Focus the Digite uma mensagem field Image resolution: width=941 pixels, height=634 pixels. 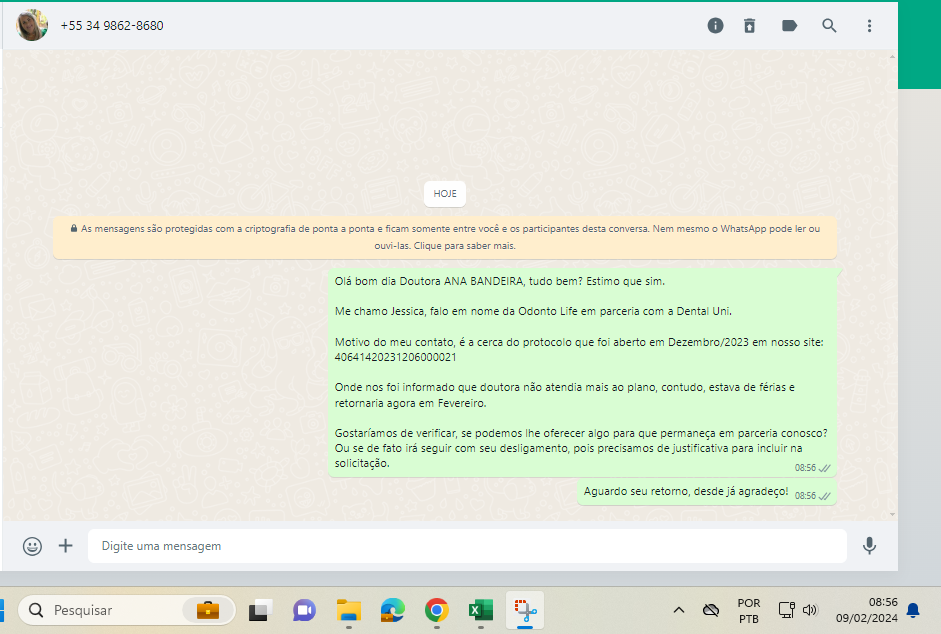(x=467, y=546)
